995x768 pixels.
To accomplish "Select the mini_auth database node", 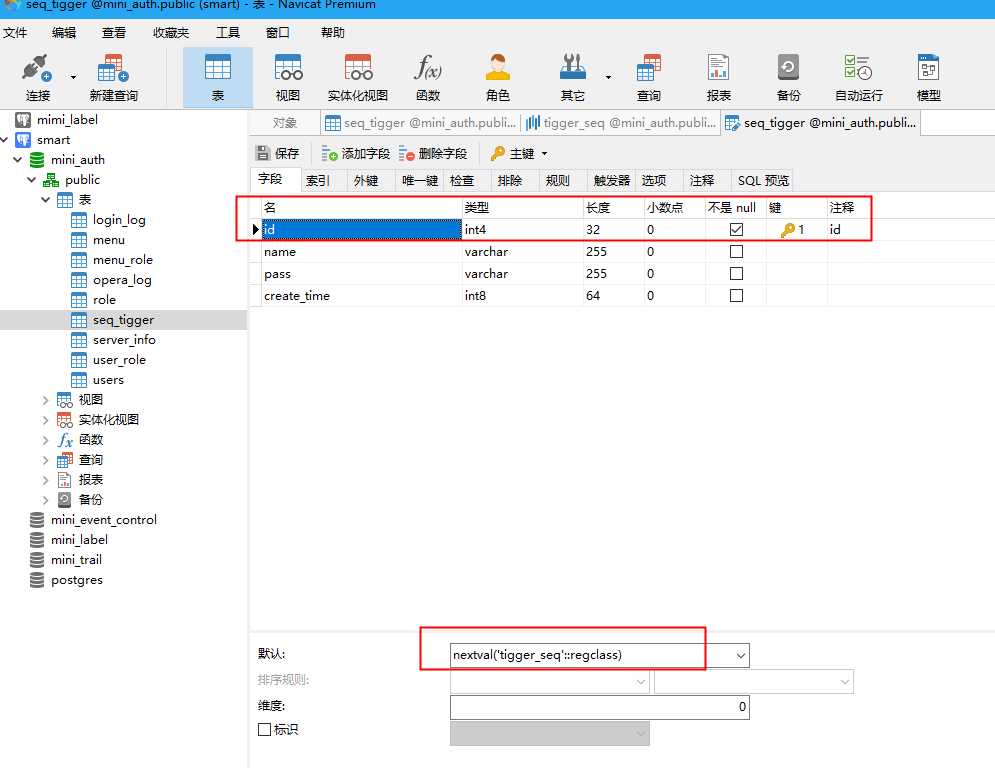I will click(77, 159).
